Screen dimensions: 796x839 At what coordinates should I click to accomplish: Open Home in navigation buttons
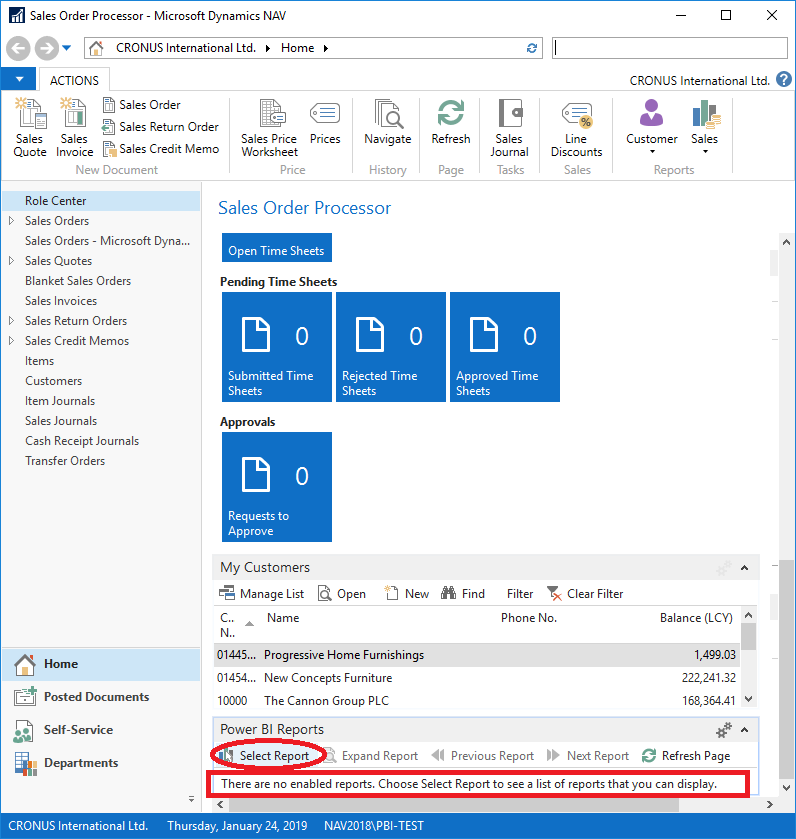pyautogui.click(x=101, y=664)
